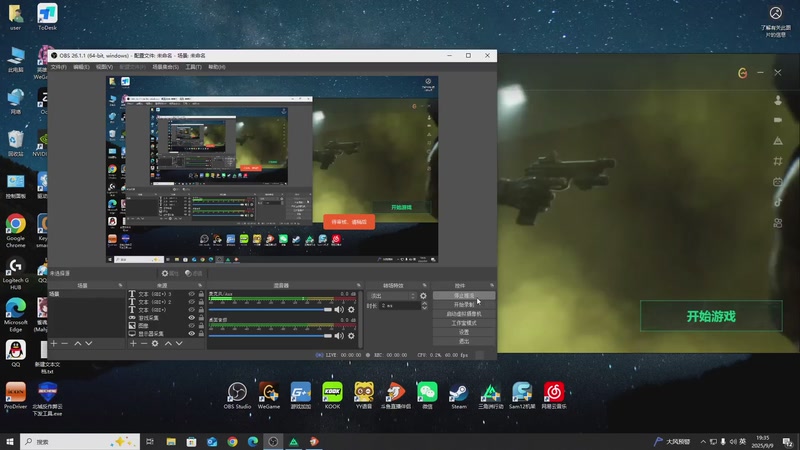Open transition properties gear beside 淡出

(x=423, y=296)
